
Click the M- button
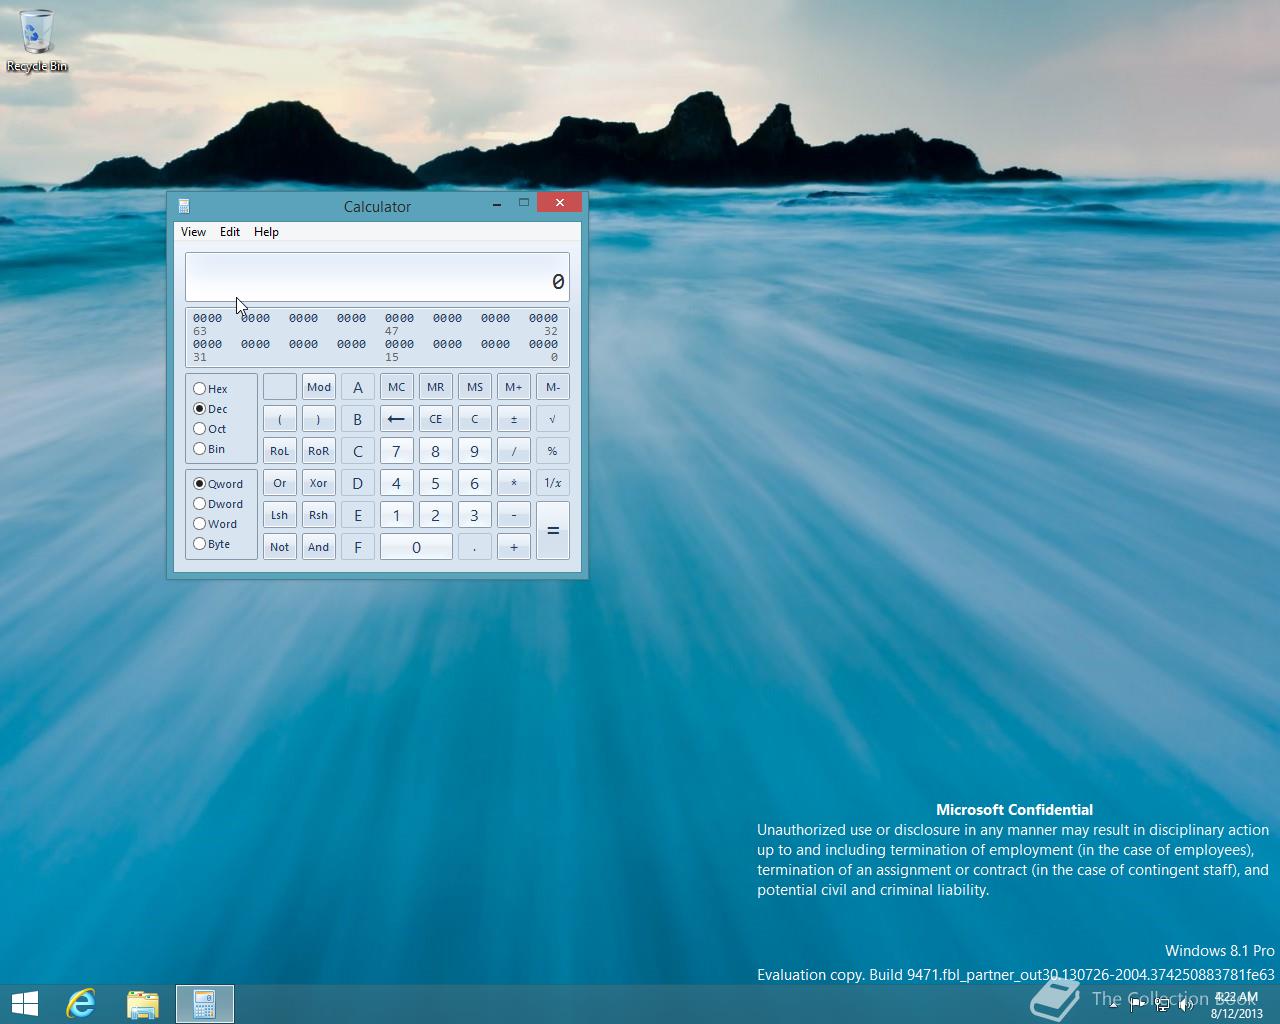tap(552, 387)
